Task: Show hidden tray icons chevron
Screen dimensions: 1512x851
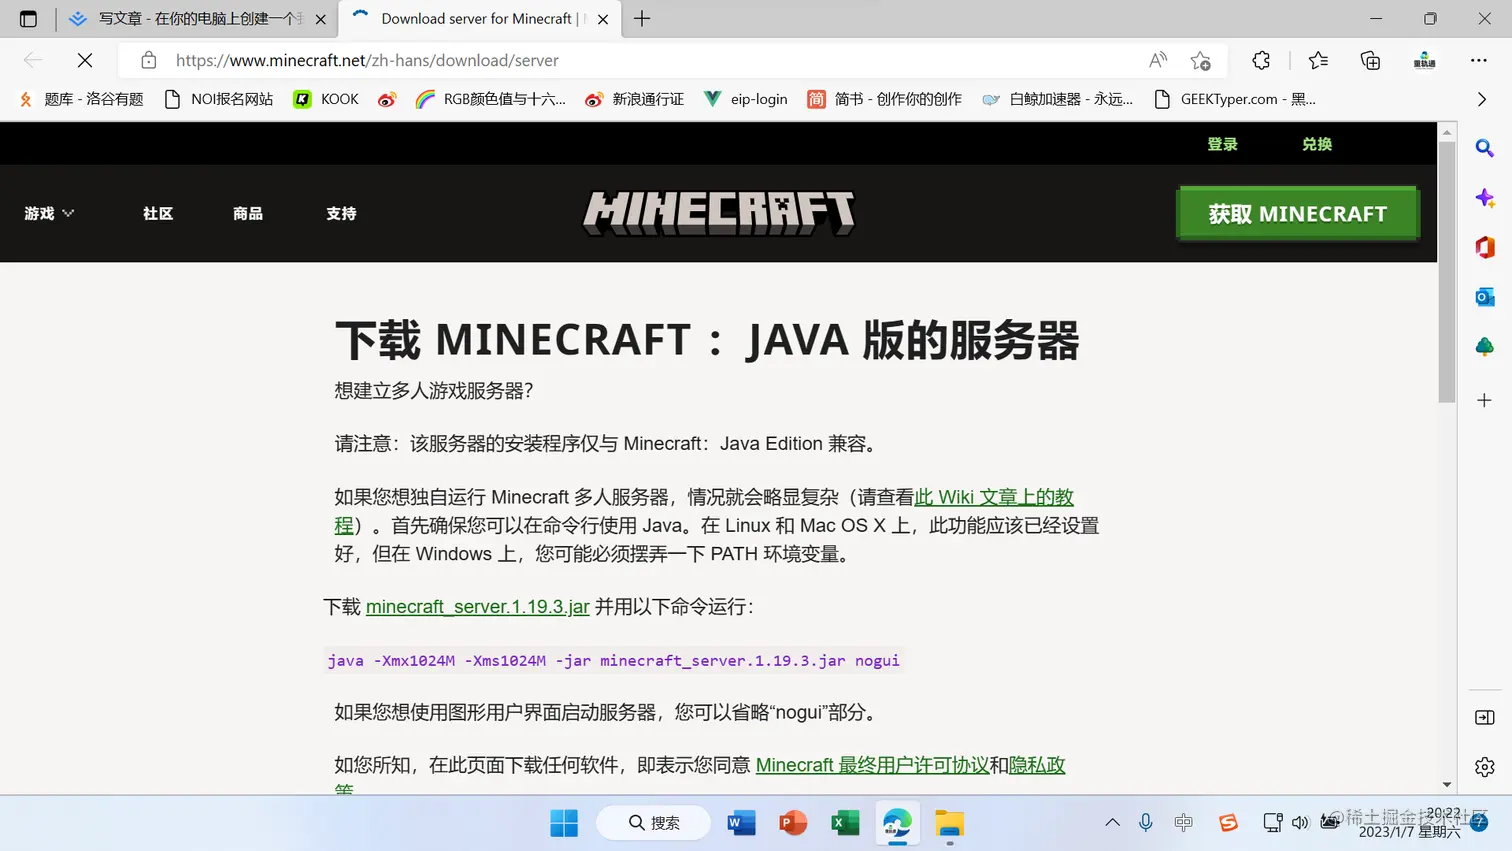Action: pos(1112,822)
